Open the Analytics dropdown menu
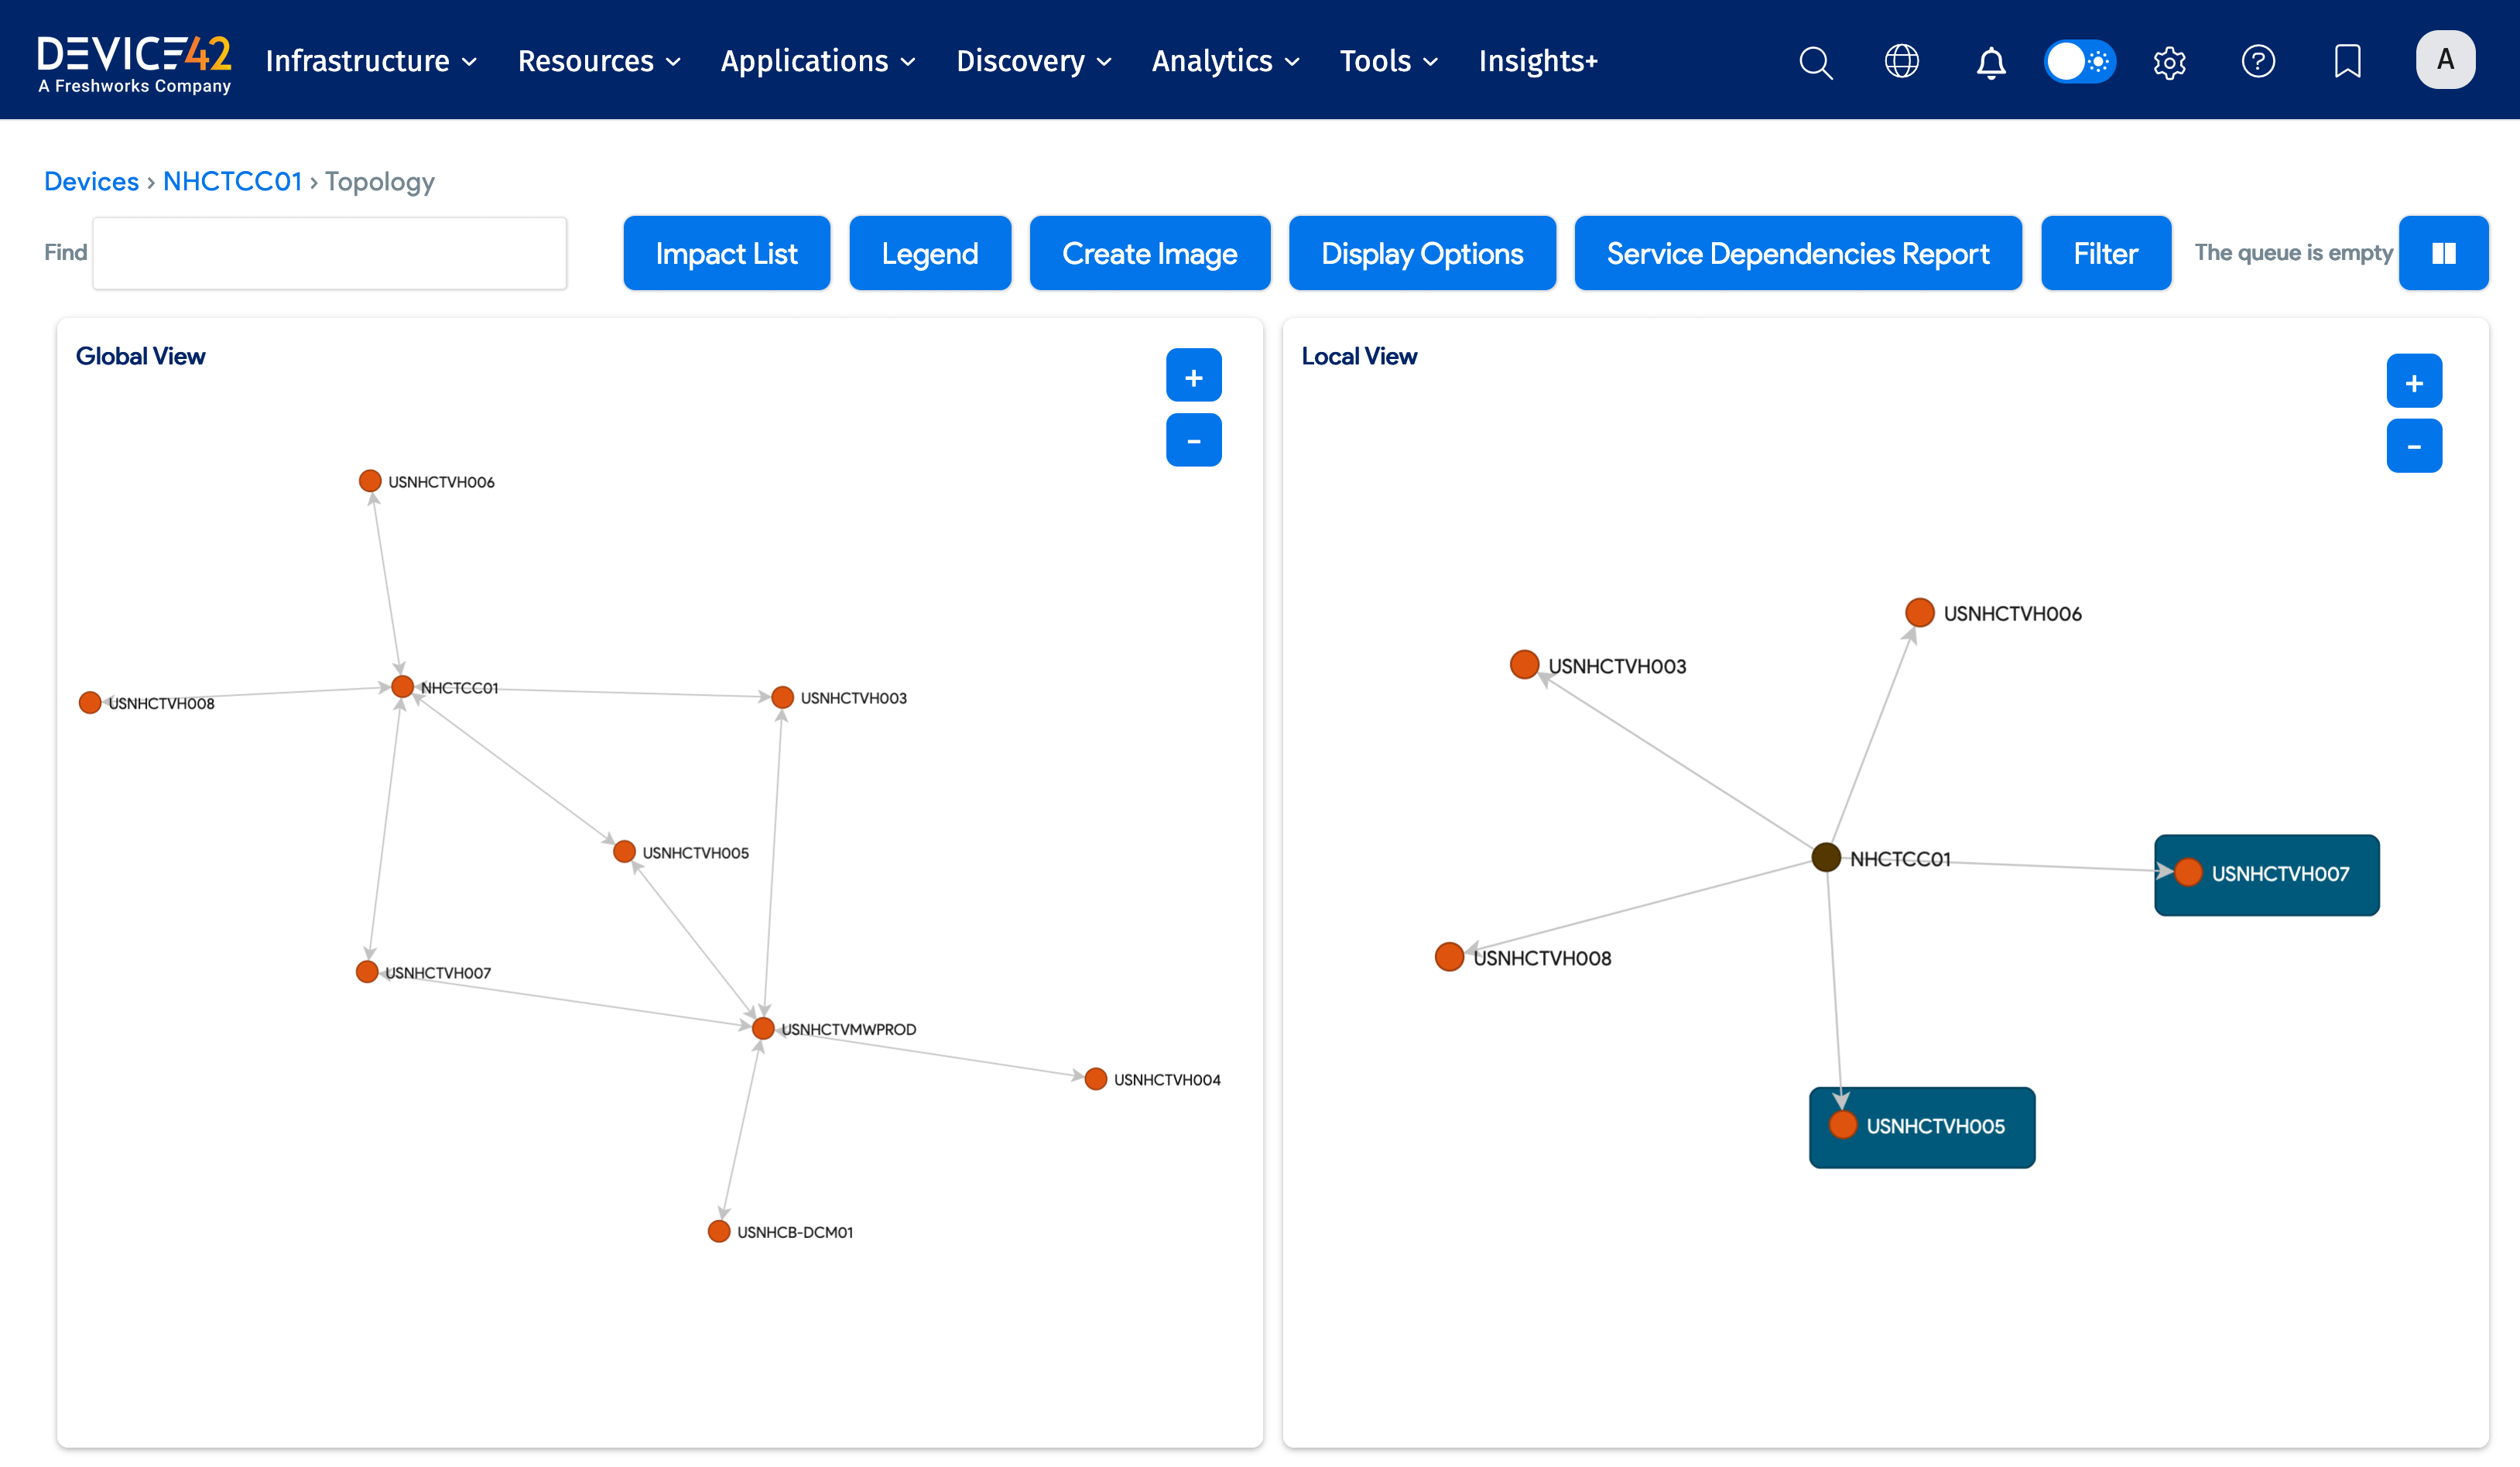The image size is (2520, 1467). [x=1225, y=62]
